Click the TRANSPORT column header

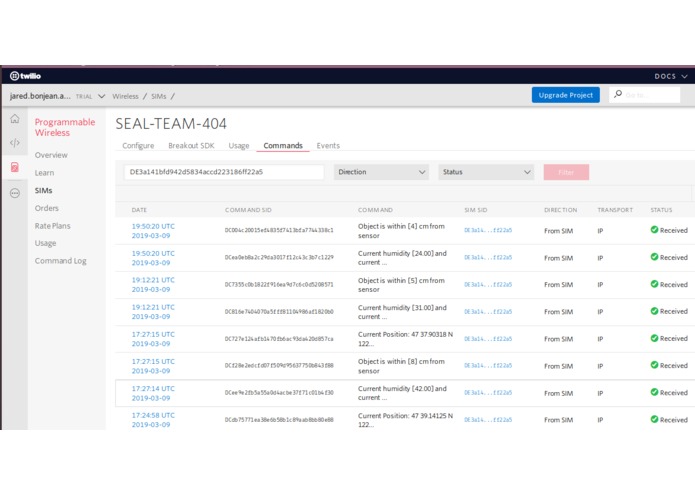point(615,210)
